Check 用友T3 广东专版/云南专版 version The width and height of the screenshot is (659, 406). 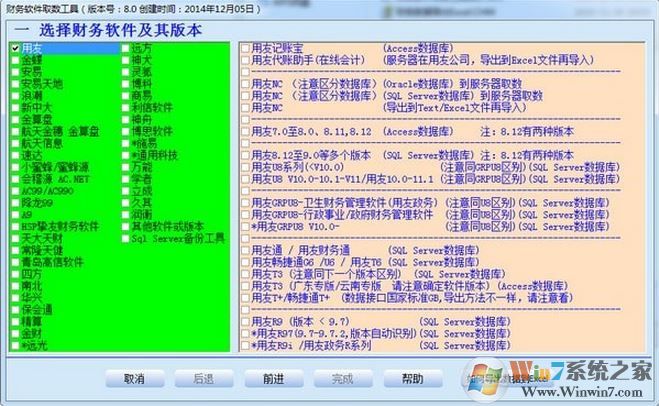245,286
